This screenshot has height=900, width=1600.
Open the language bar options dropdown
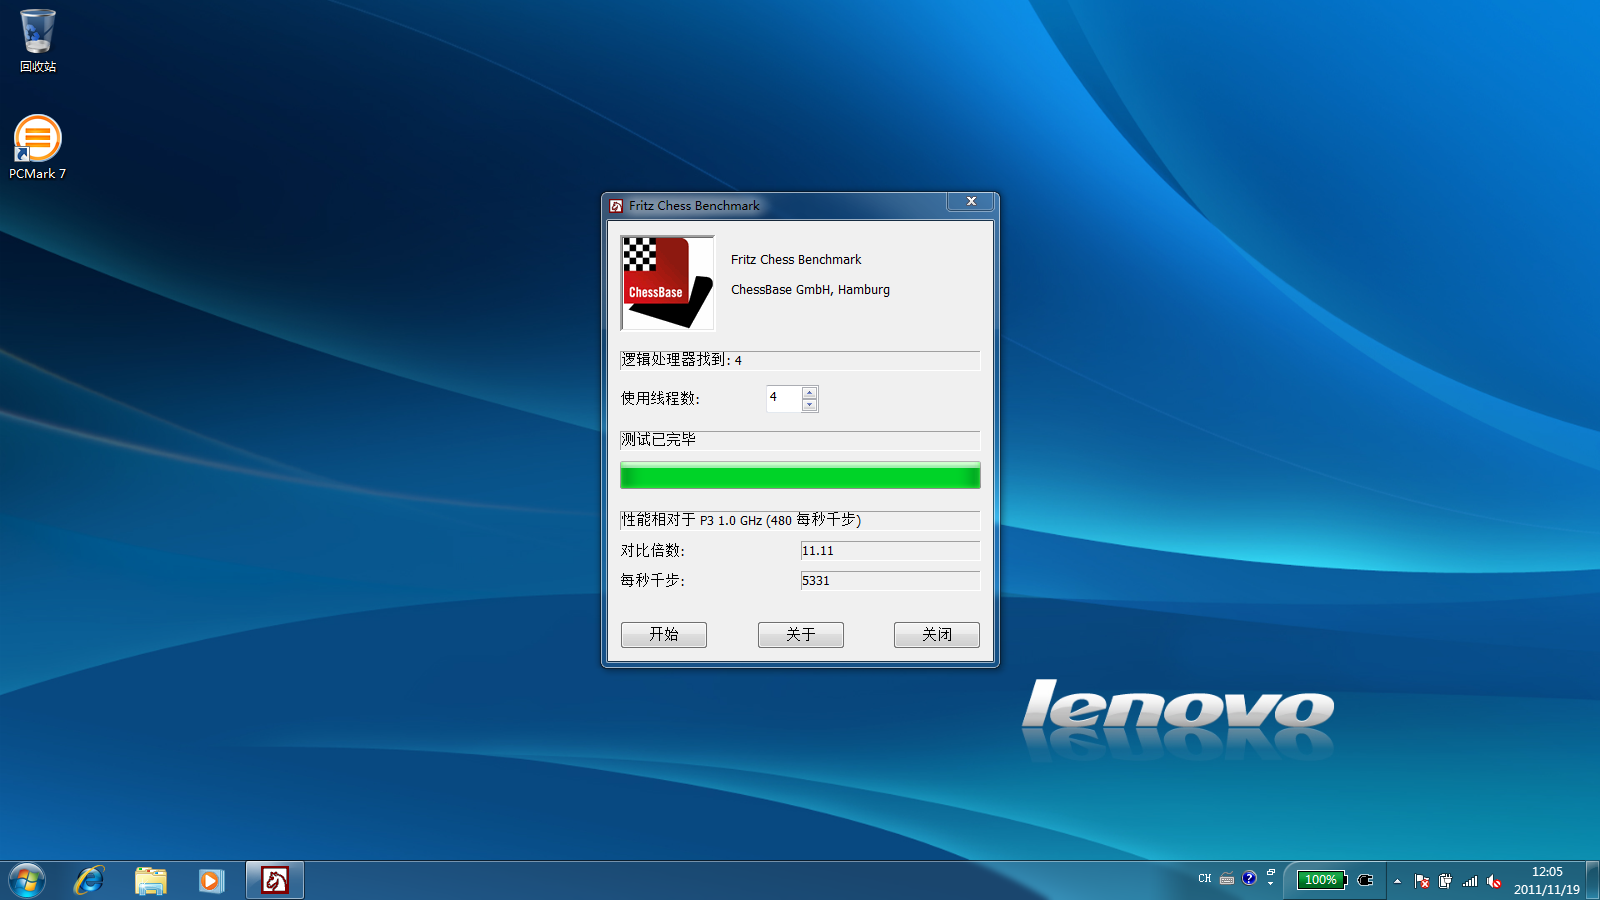point(1270,884)
